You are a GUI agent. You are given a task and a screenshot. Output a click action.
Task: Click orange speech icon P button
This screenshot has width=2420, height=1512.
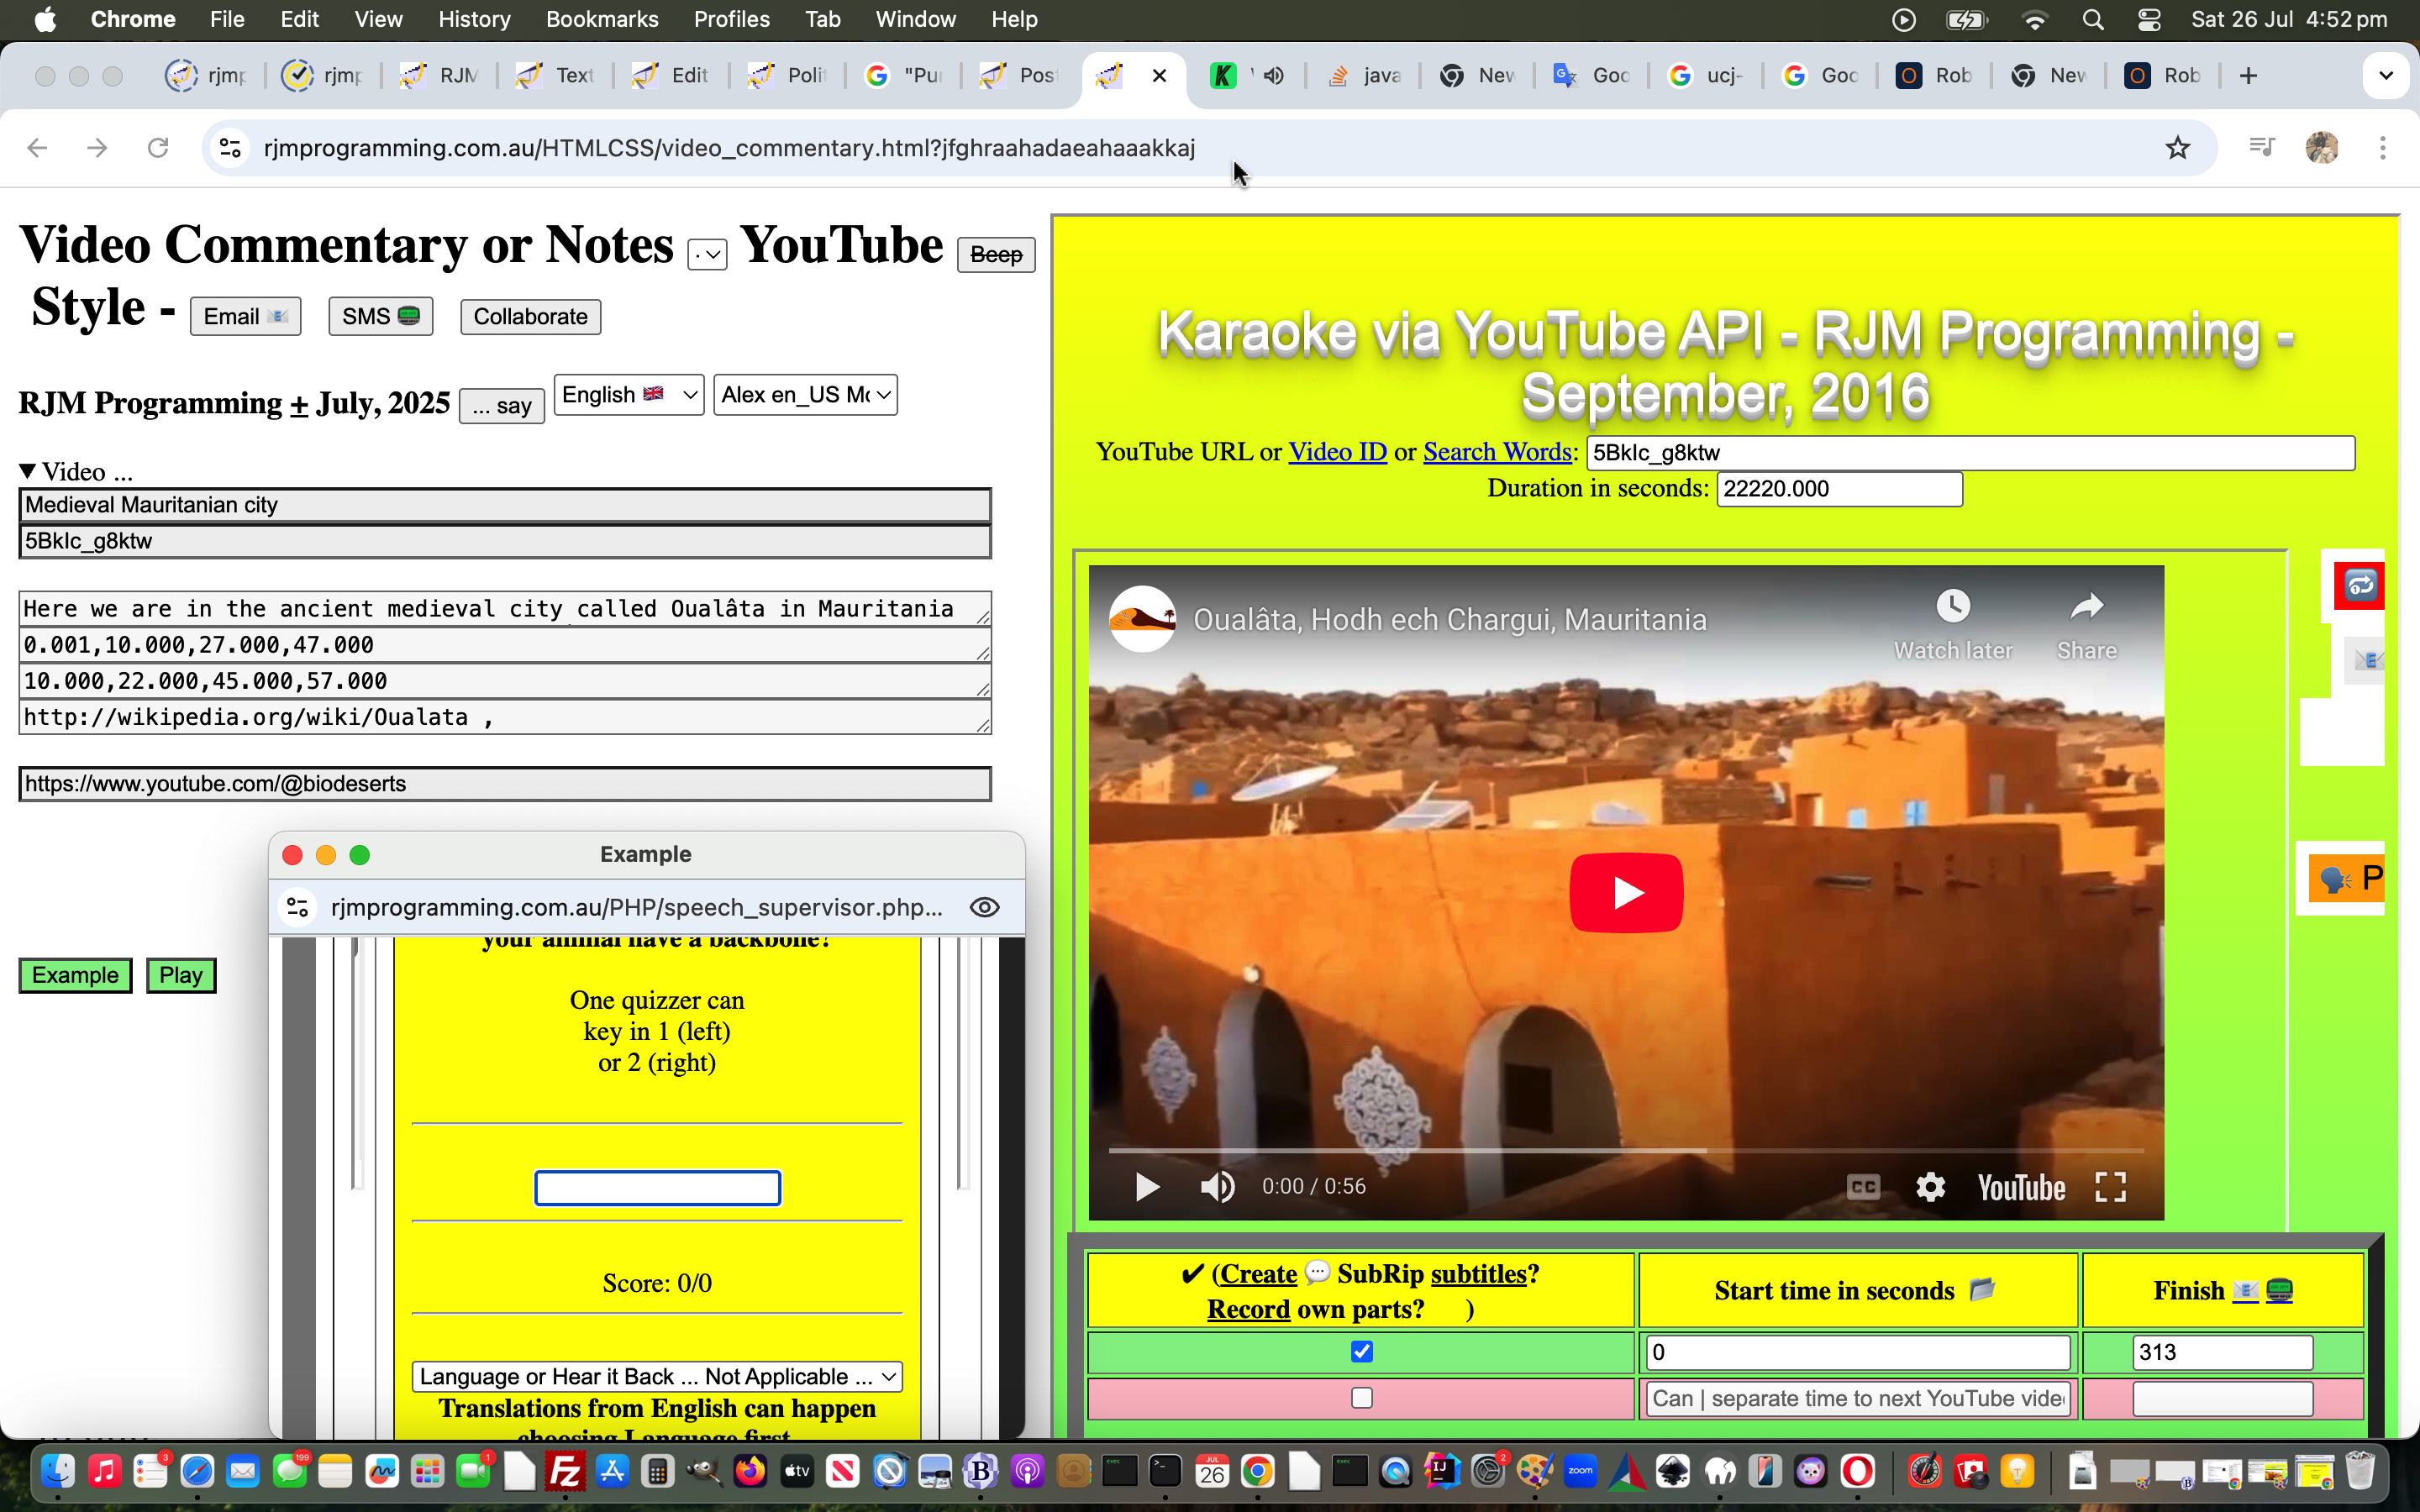pos(2346,879)
